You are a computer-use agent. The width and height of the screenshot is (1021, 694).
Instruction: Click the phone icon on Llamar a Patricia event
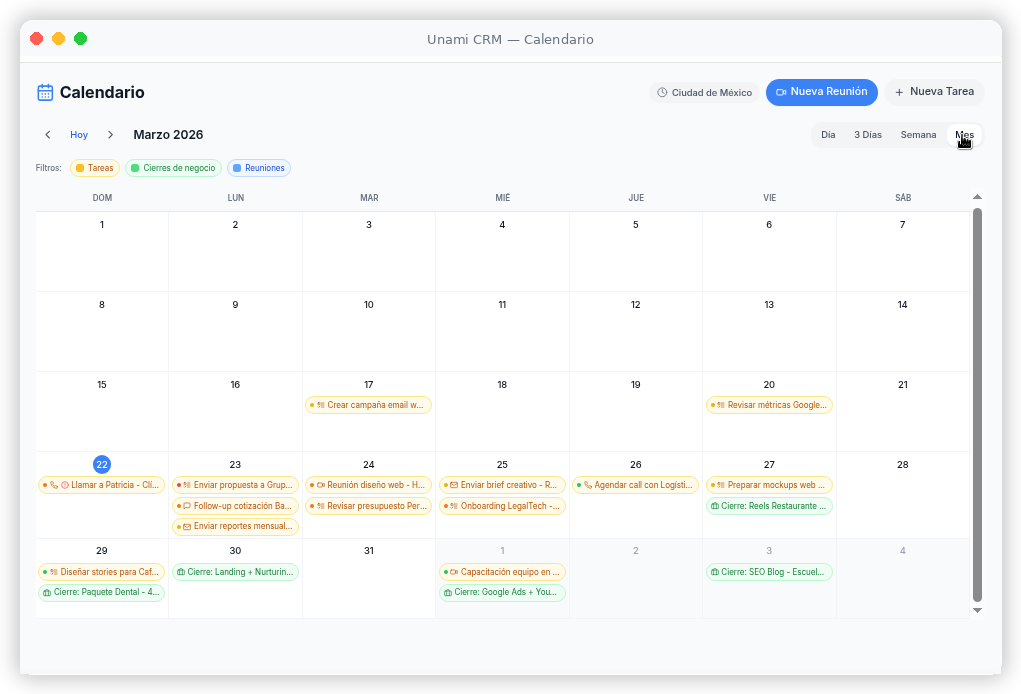coord(56,485)
